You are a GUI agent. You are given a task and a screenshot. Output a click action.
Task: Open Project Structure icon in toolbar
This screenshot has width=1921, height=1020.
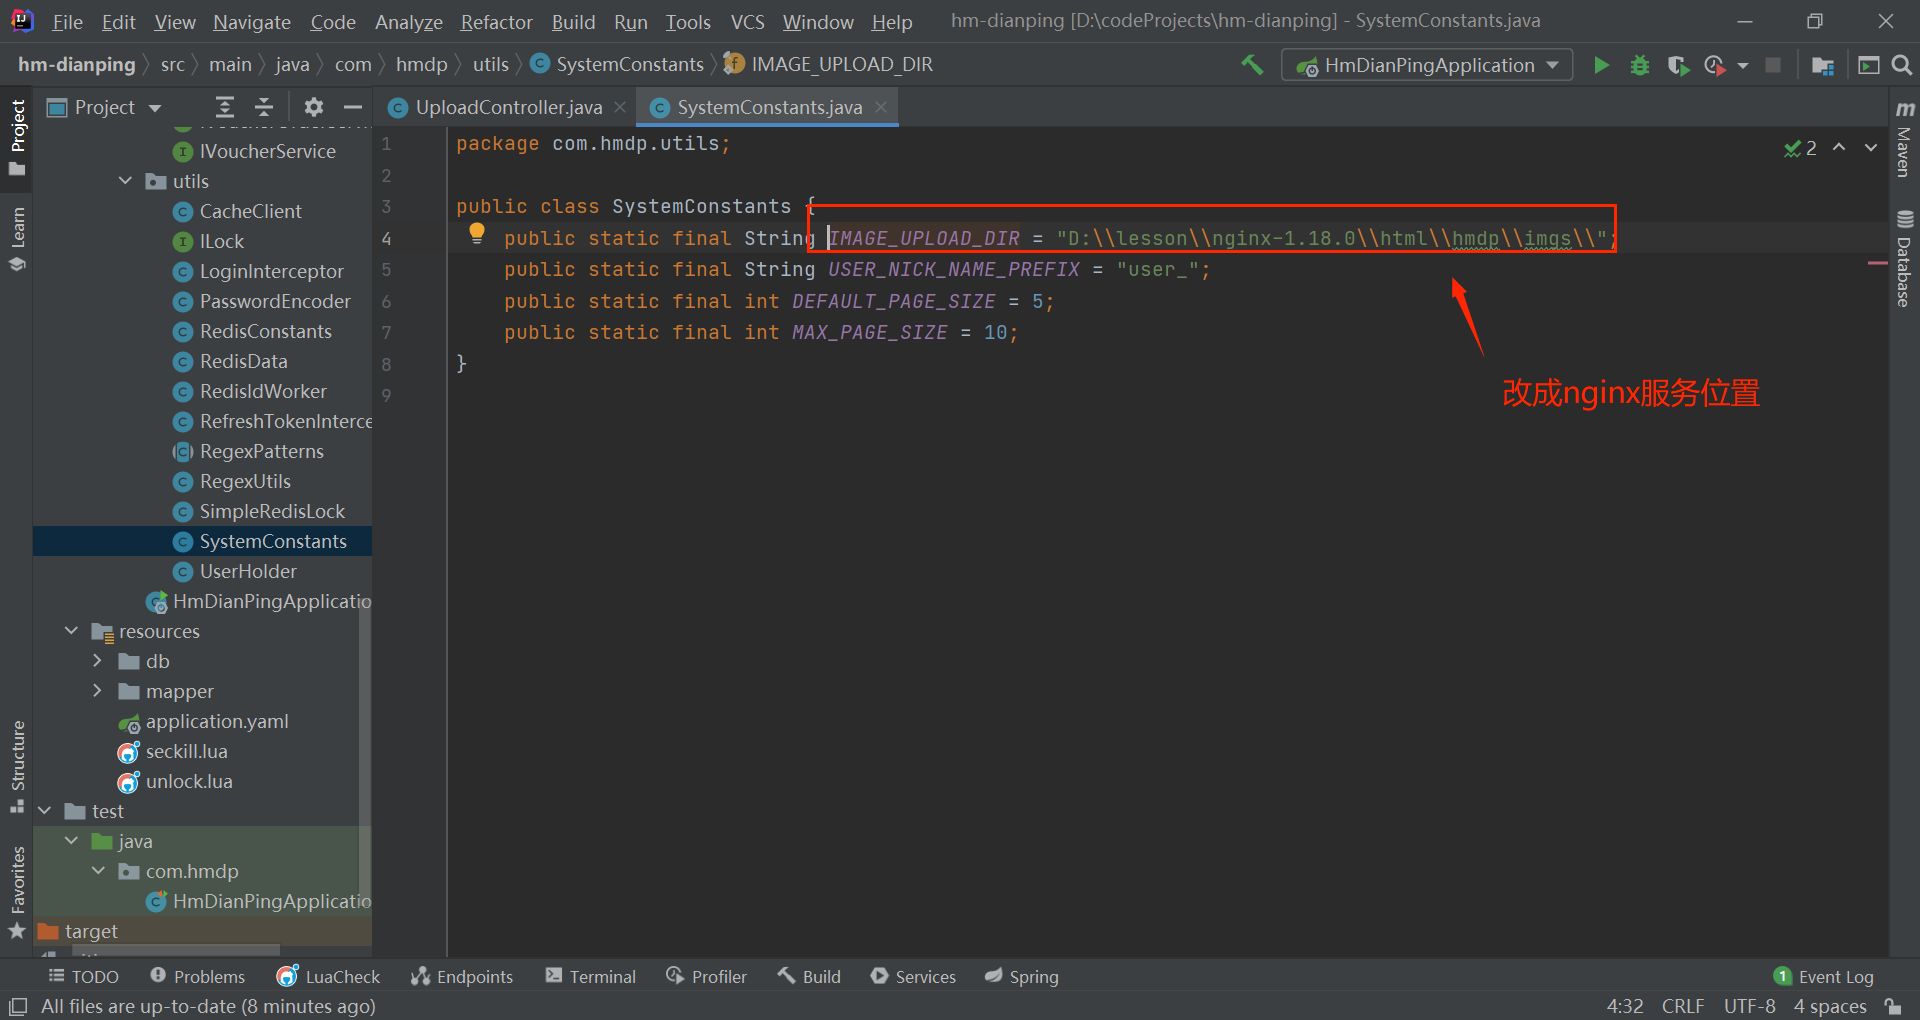click(1823, 65)
